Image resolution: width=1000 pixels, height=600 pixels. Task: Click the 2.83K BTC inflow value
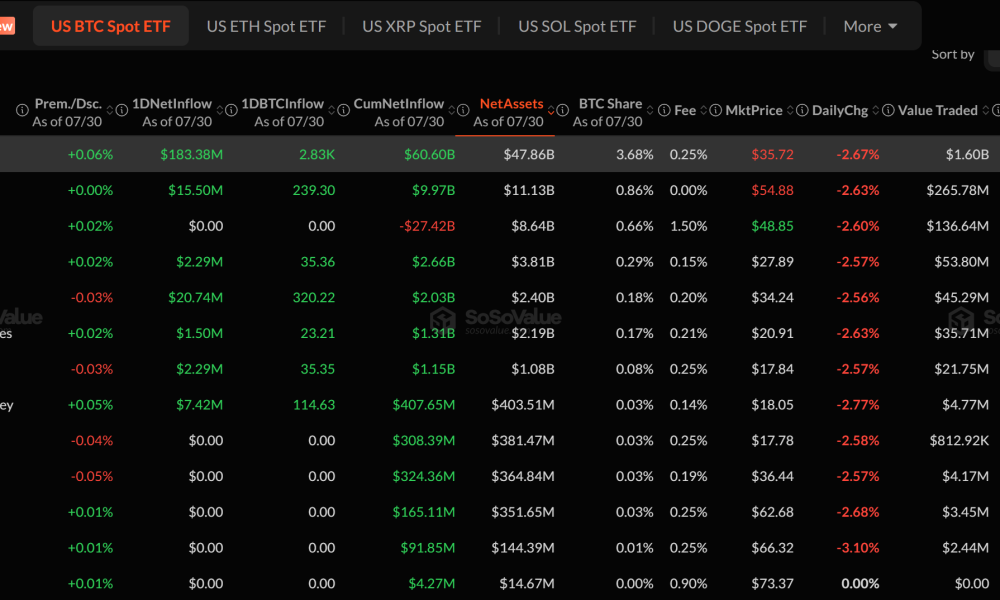coord(317,154)
